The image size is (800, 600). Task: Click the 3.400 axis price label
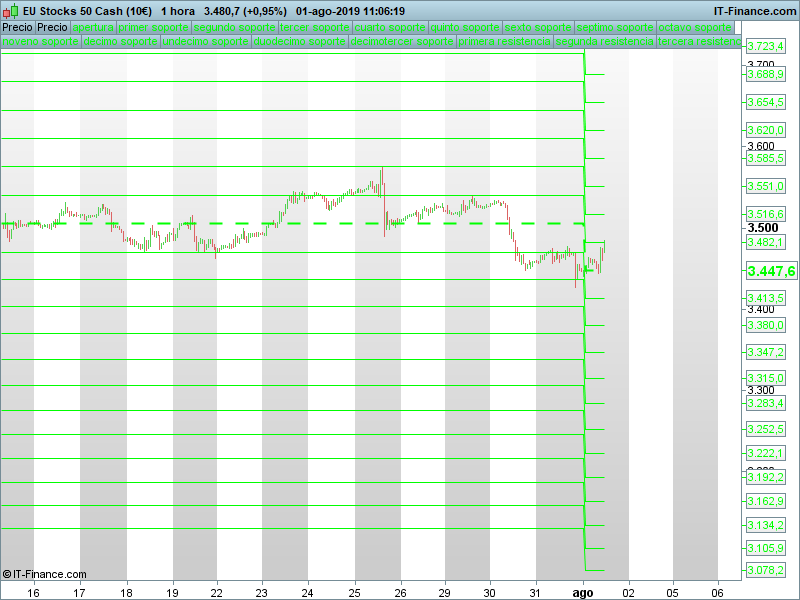tap(761, 309)
